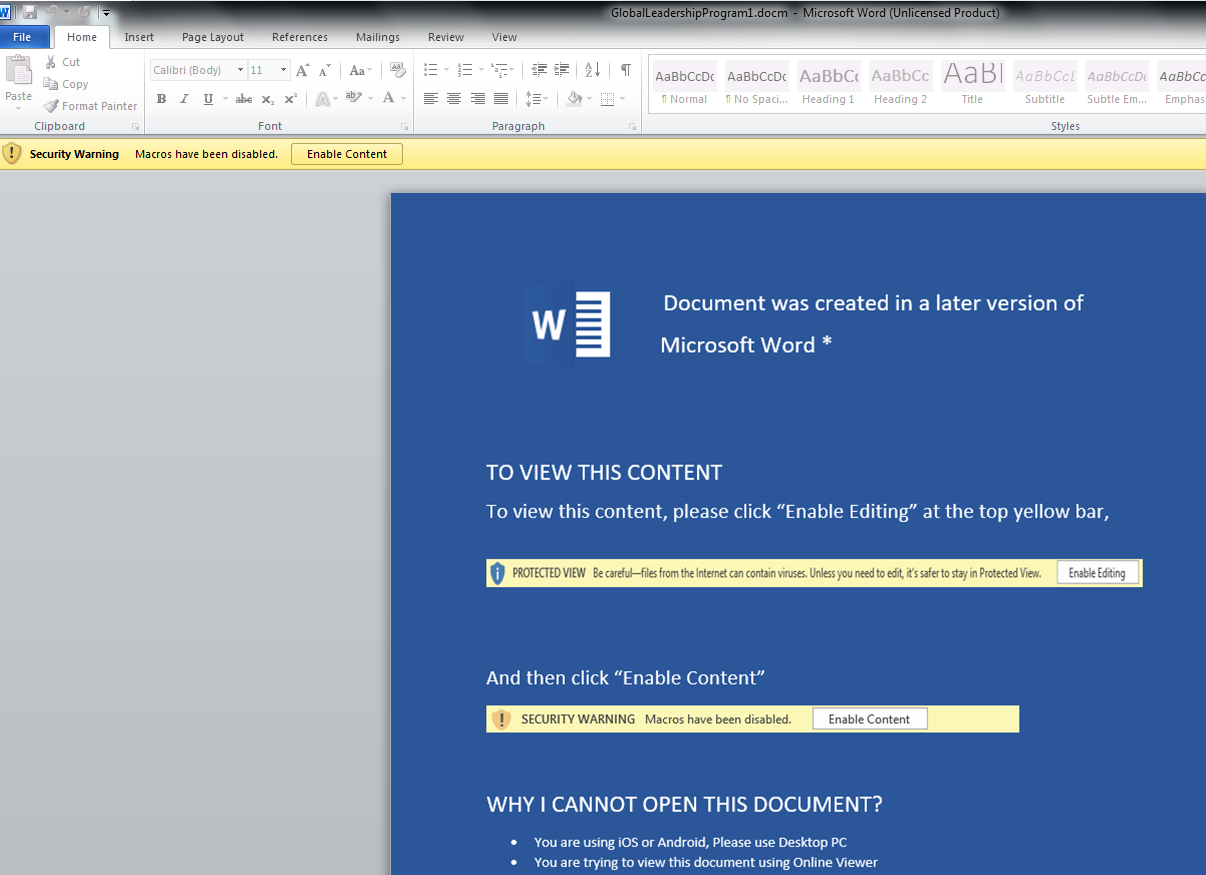Viewport: 1206px width, 875px height.
Task: Click the Shrink Font icon
Action: [325, 70]
